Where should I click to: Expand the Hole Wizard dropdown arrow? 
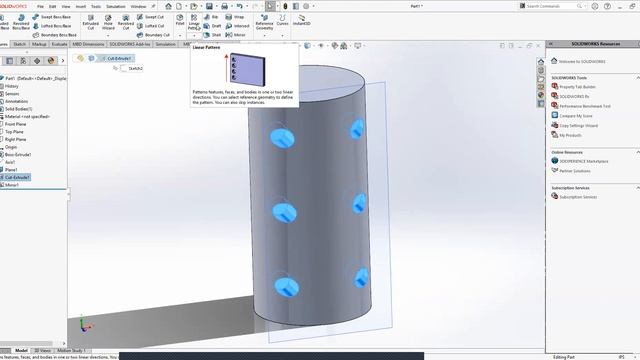coord(108,36)
